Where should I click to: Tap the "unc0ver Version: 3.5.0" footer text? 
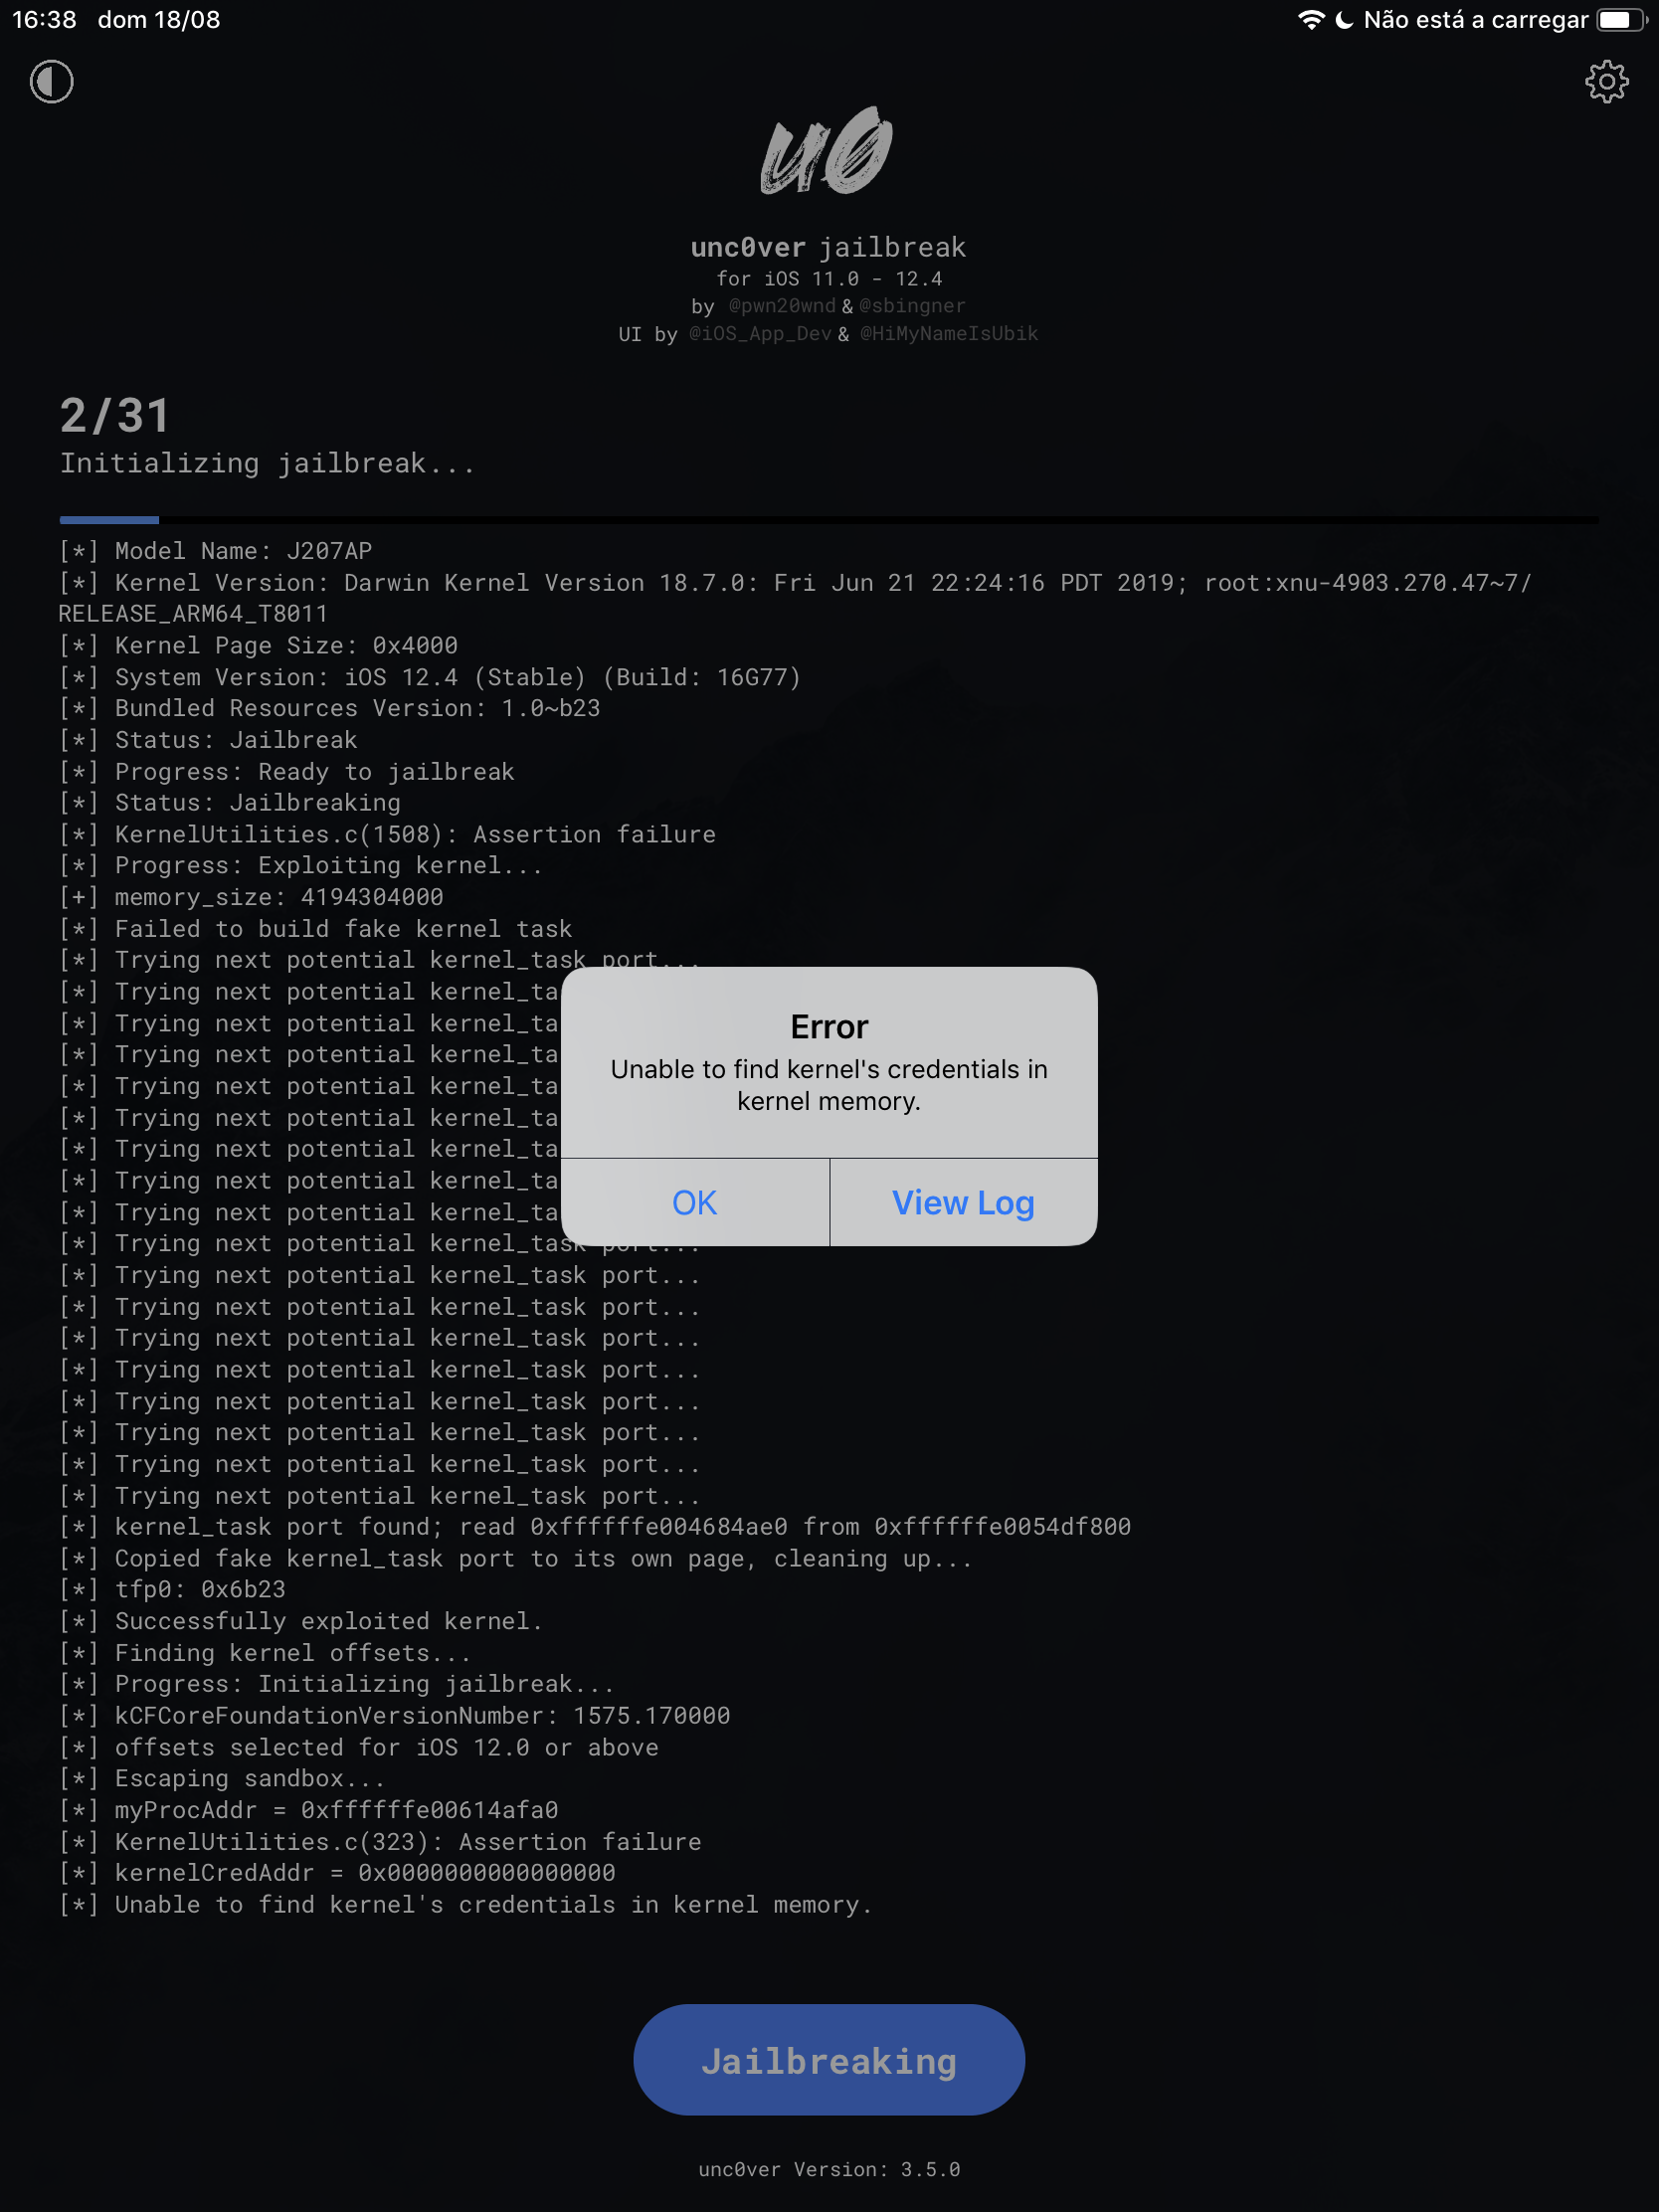829,2169
